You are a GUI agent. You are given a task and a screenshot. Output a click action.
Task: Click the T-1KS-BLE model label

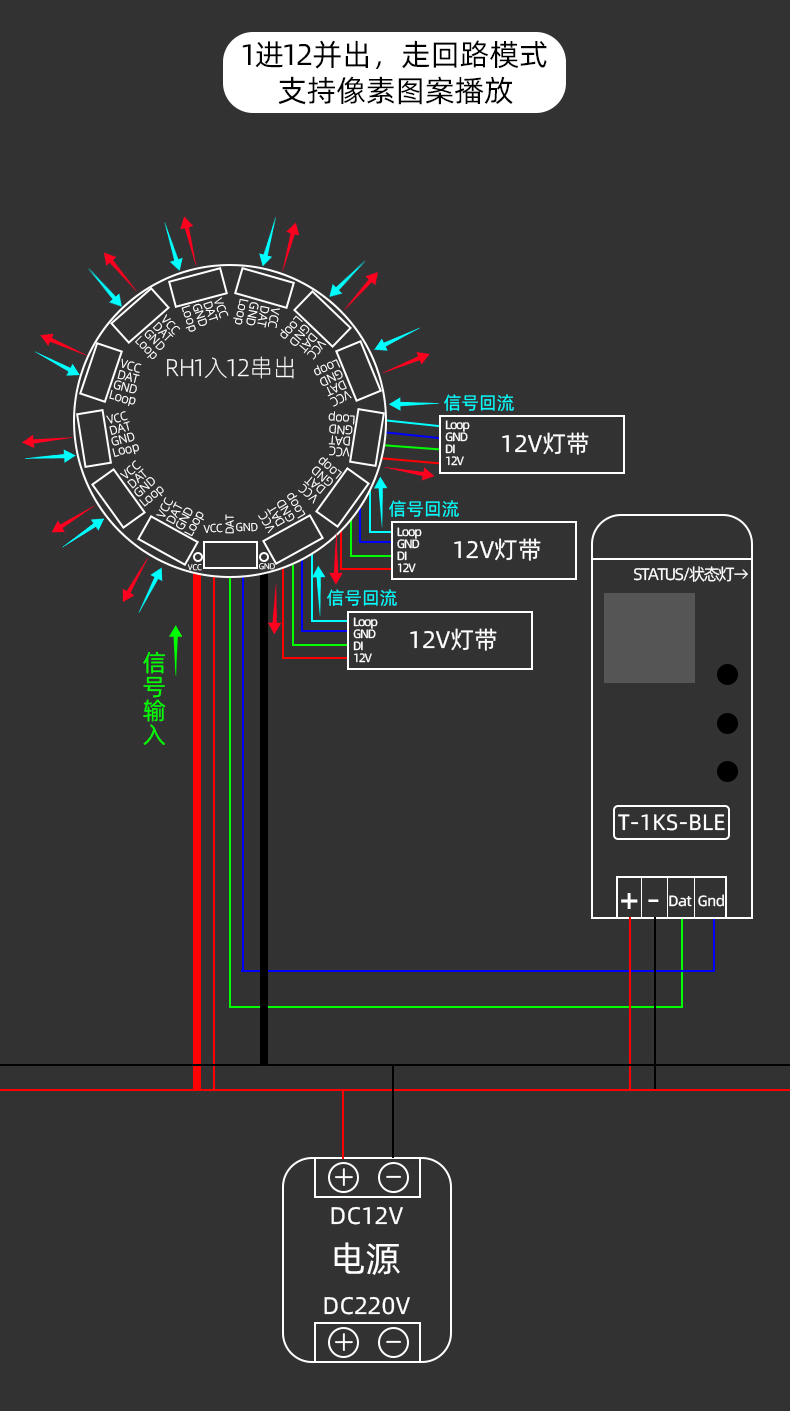671,823
